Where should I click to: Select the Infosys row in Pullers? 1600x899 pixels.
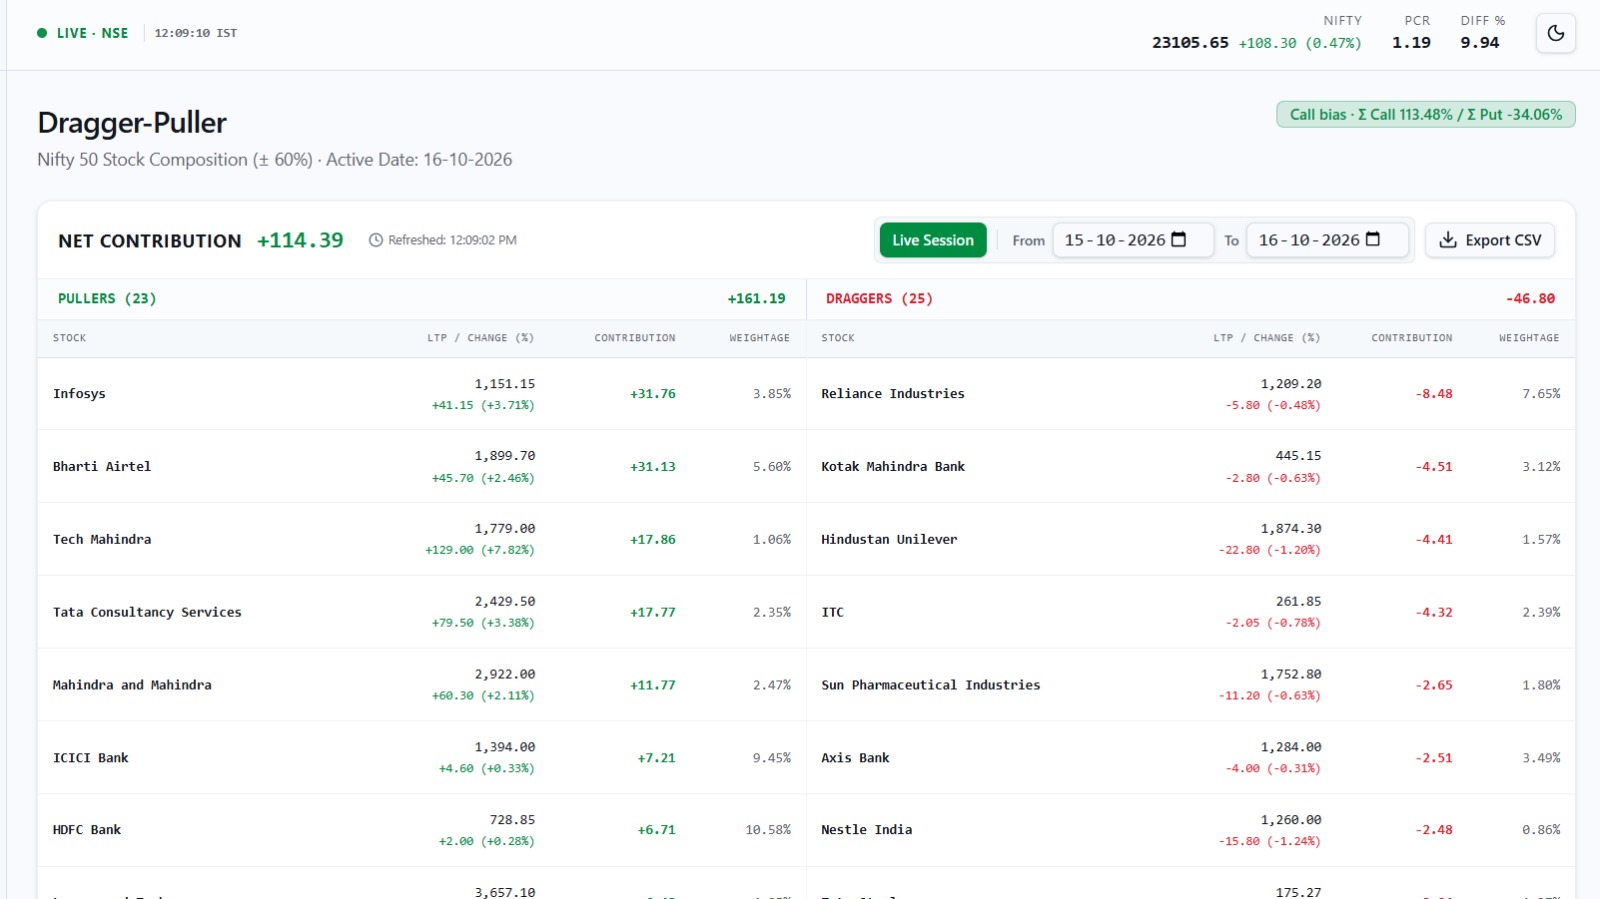pyautogui.click(x=422, y=394)
